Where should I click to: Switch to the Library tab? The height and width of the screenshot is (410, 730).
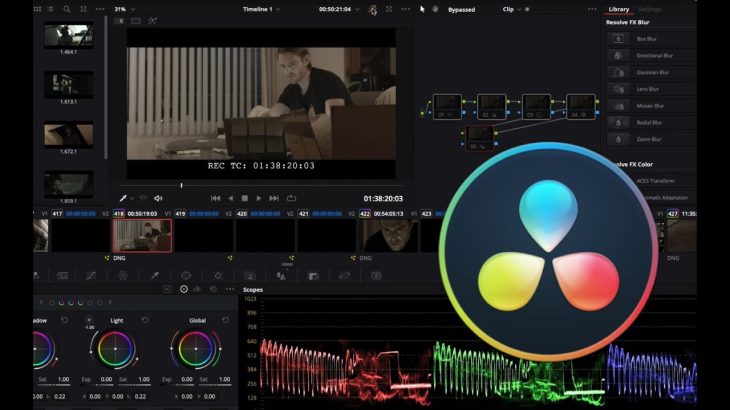click(618, 9)
